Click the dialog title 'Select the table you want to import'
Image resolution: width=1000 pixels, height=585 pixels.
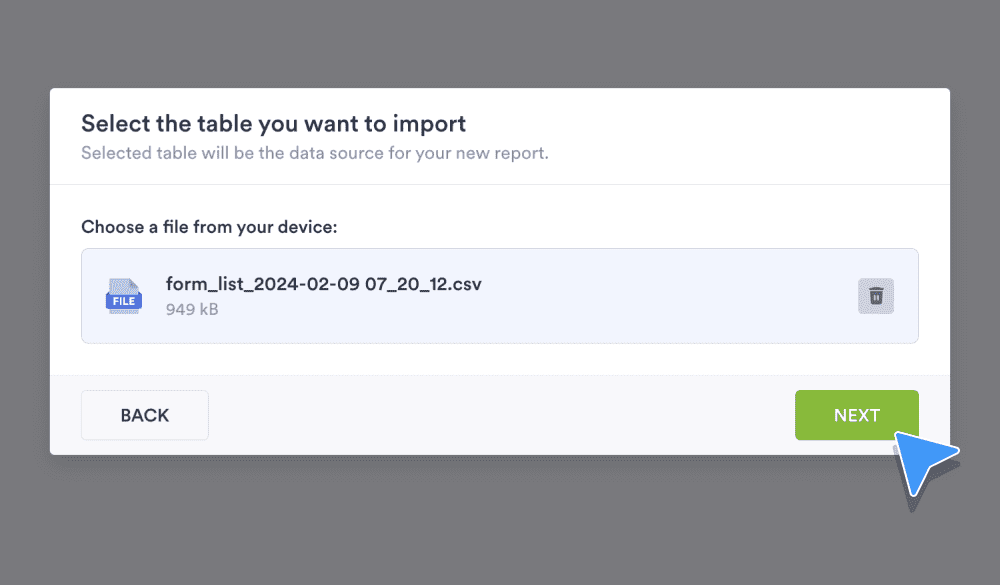pos(272,123)
